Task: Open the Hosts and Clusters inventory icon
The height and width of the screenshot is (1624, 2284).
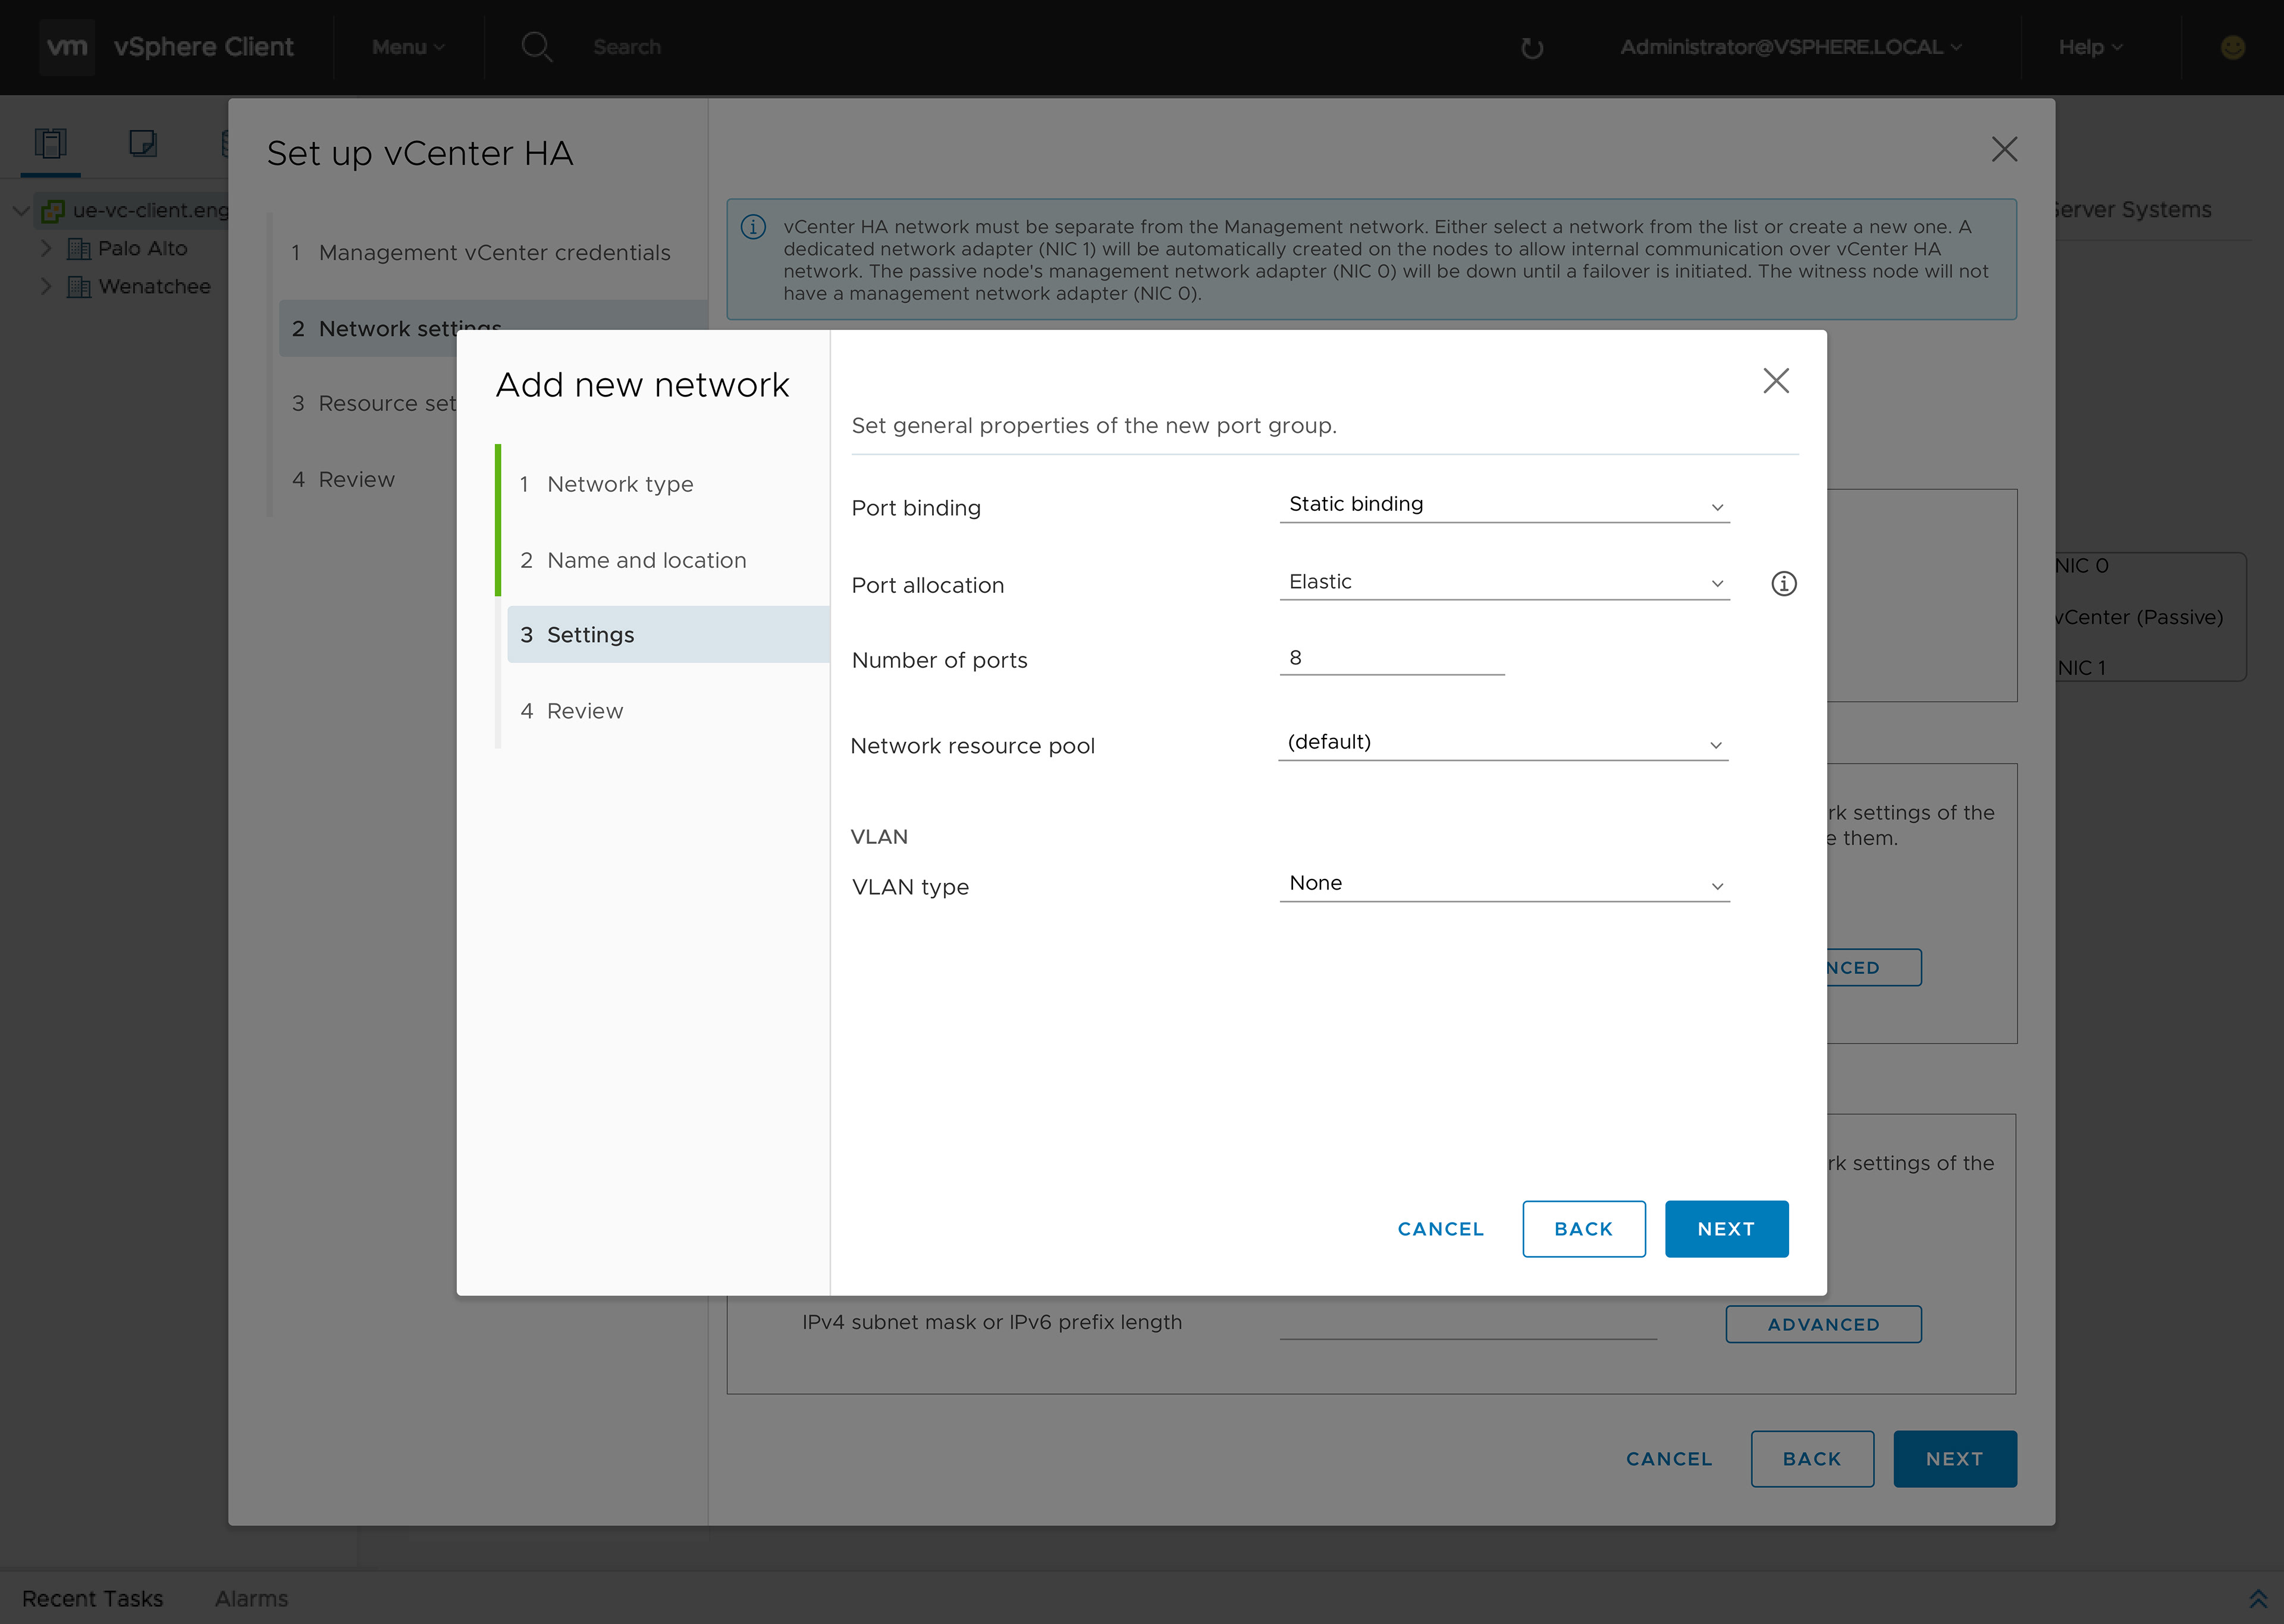Action: 50,143
